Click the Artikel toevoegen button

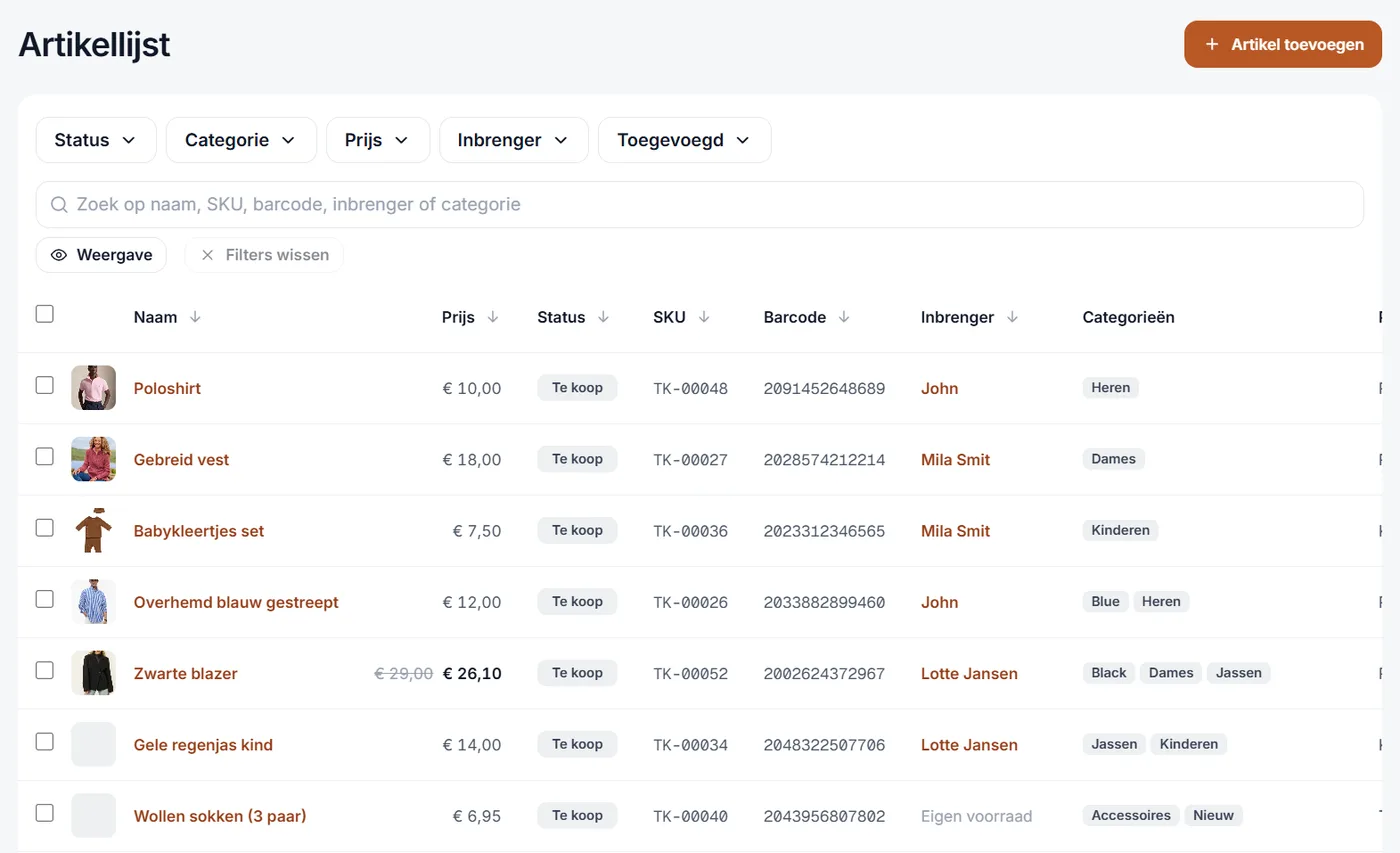1283,44
